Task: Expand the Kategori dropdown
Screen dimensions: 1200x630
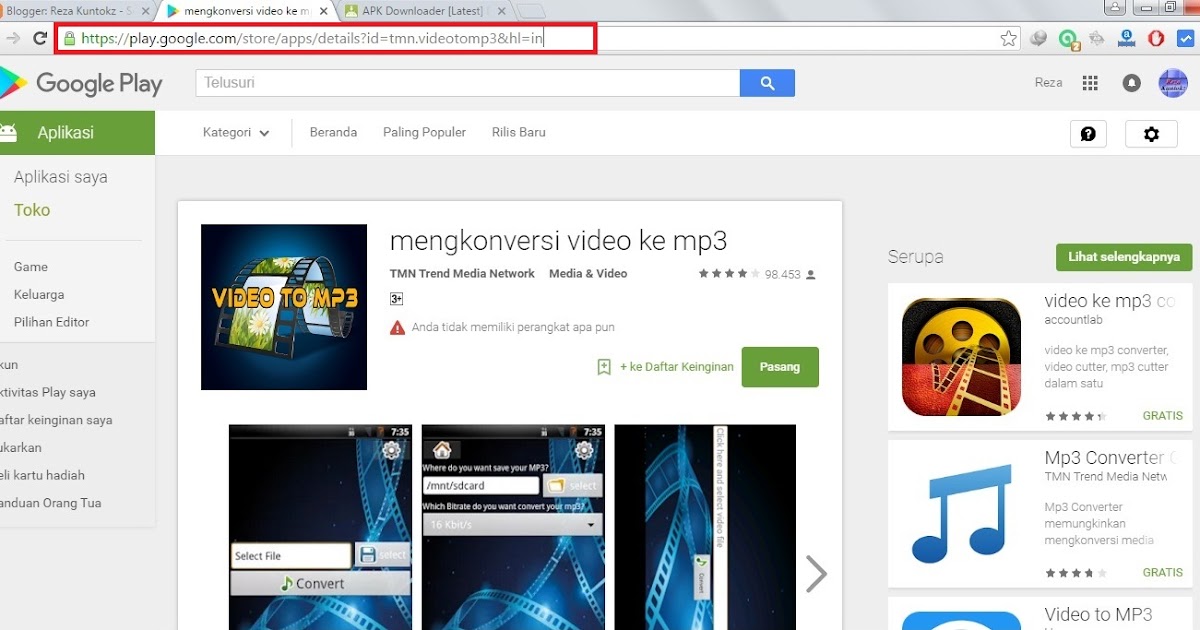Action: pos(236,133)
